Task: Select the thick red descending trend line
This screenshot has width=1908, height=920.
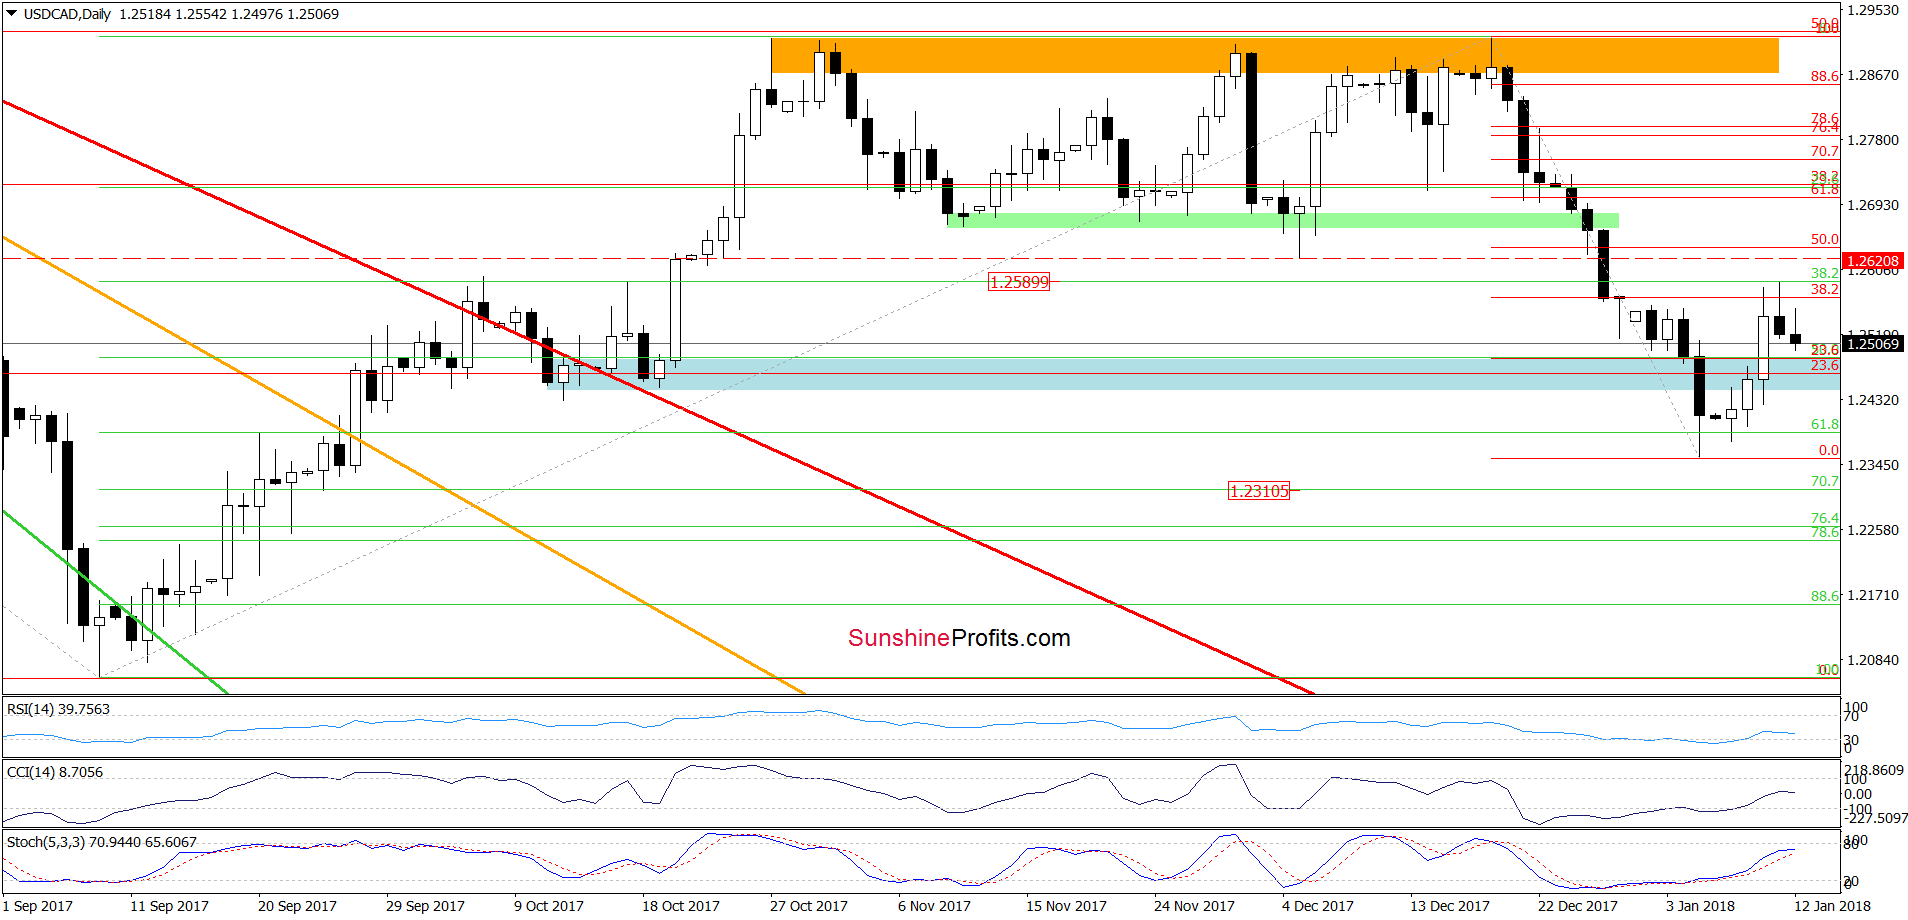Action: click(659, 397)
